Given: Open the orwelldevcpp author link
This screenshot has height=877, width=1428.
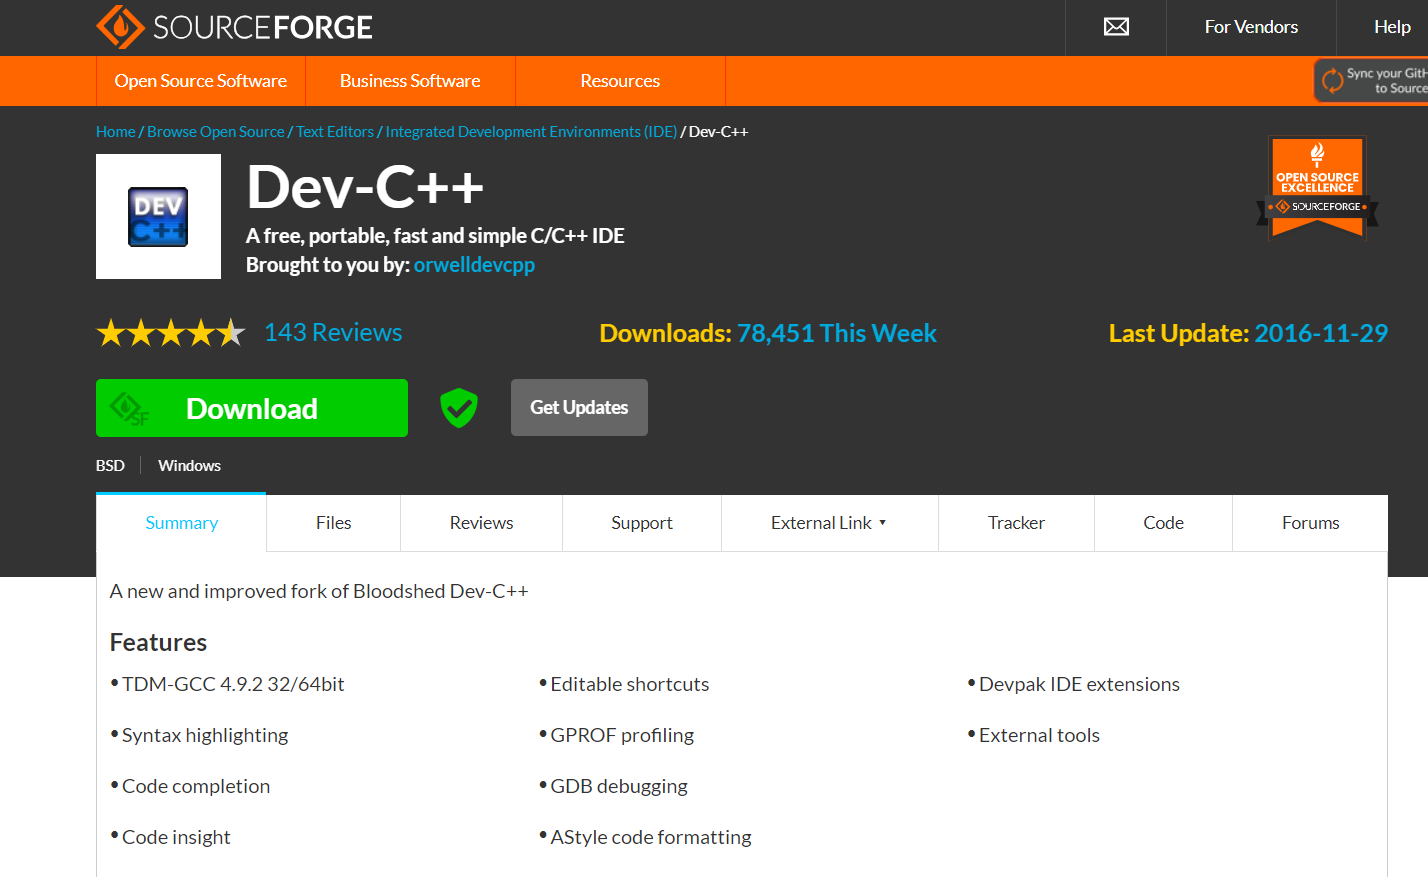Looking at the screenshot, I should pos(474,265).
